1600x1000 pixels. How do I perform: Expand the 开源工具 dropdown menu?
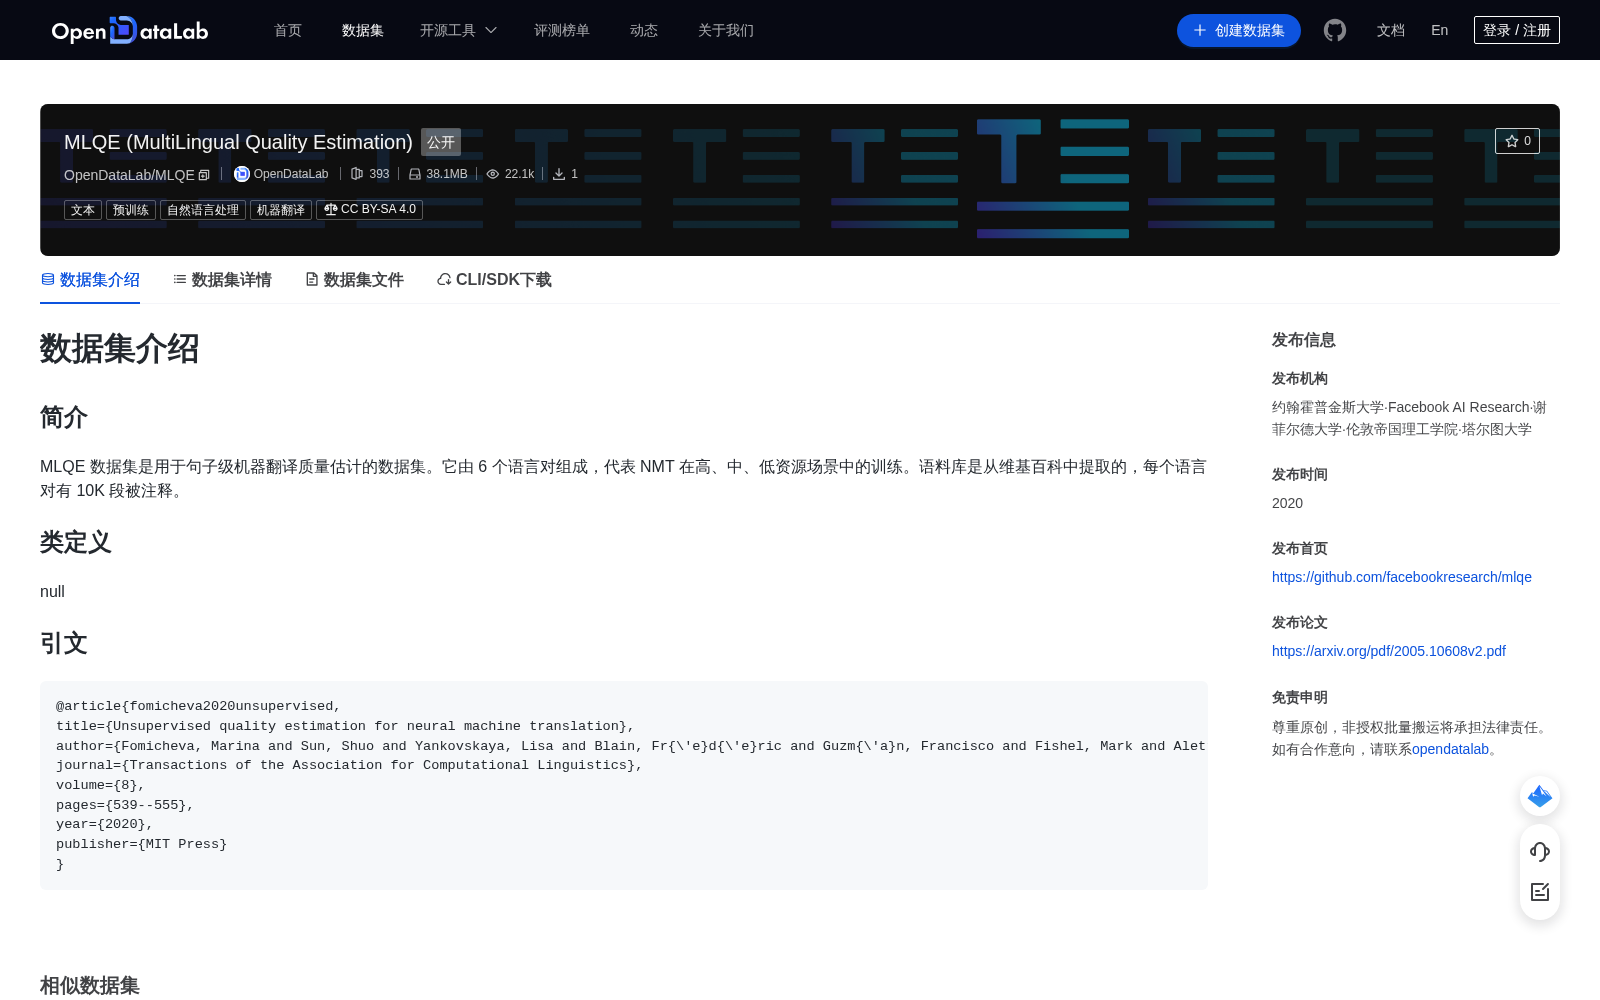pyautogui.click(x=458, y=30)
